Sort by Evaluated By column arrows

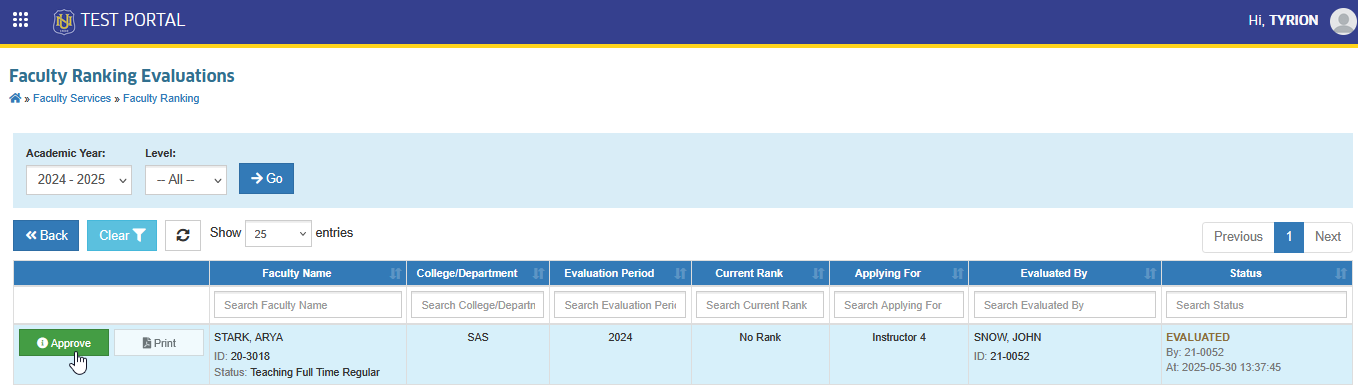tap(1148, 273)
